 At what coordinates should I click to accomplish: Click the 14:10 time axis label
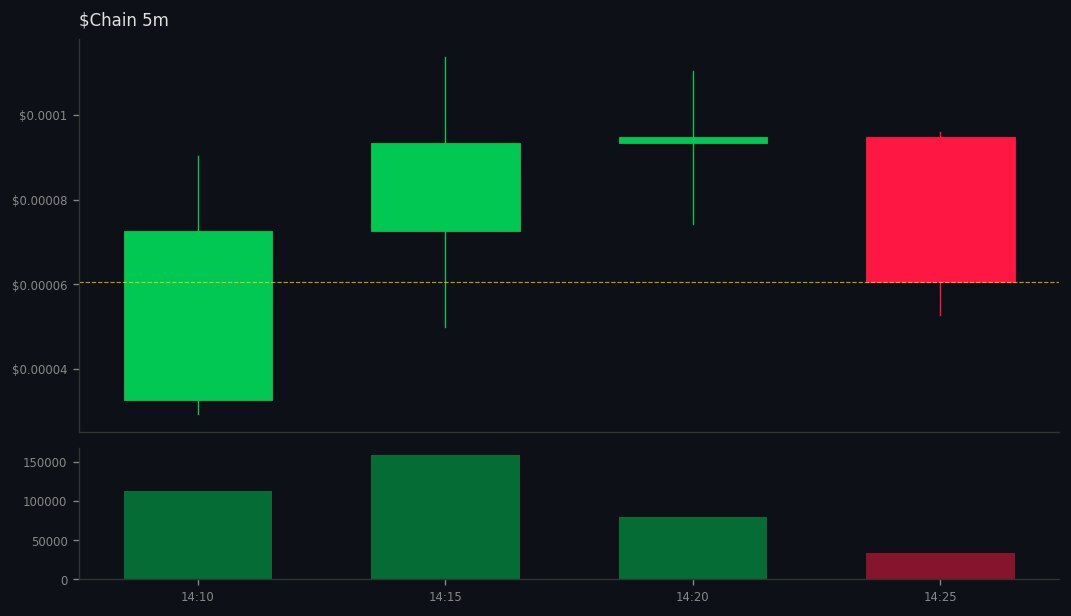click(197, 596)
